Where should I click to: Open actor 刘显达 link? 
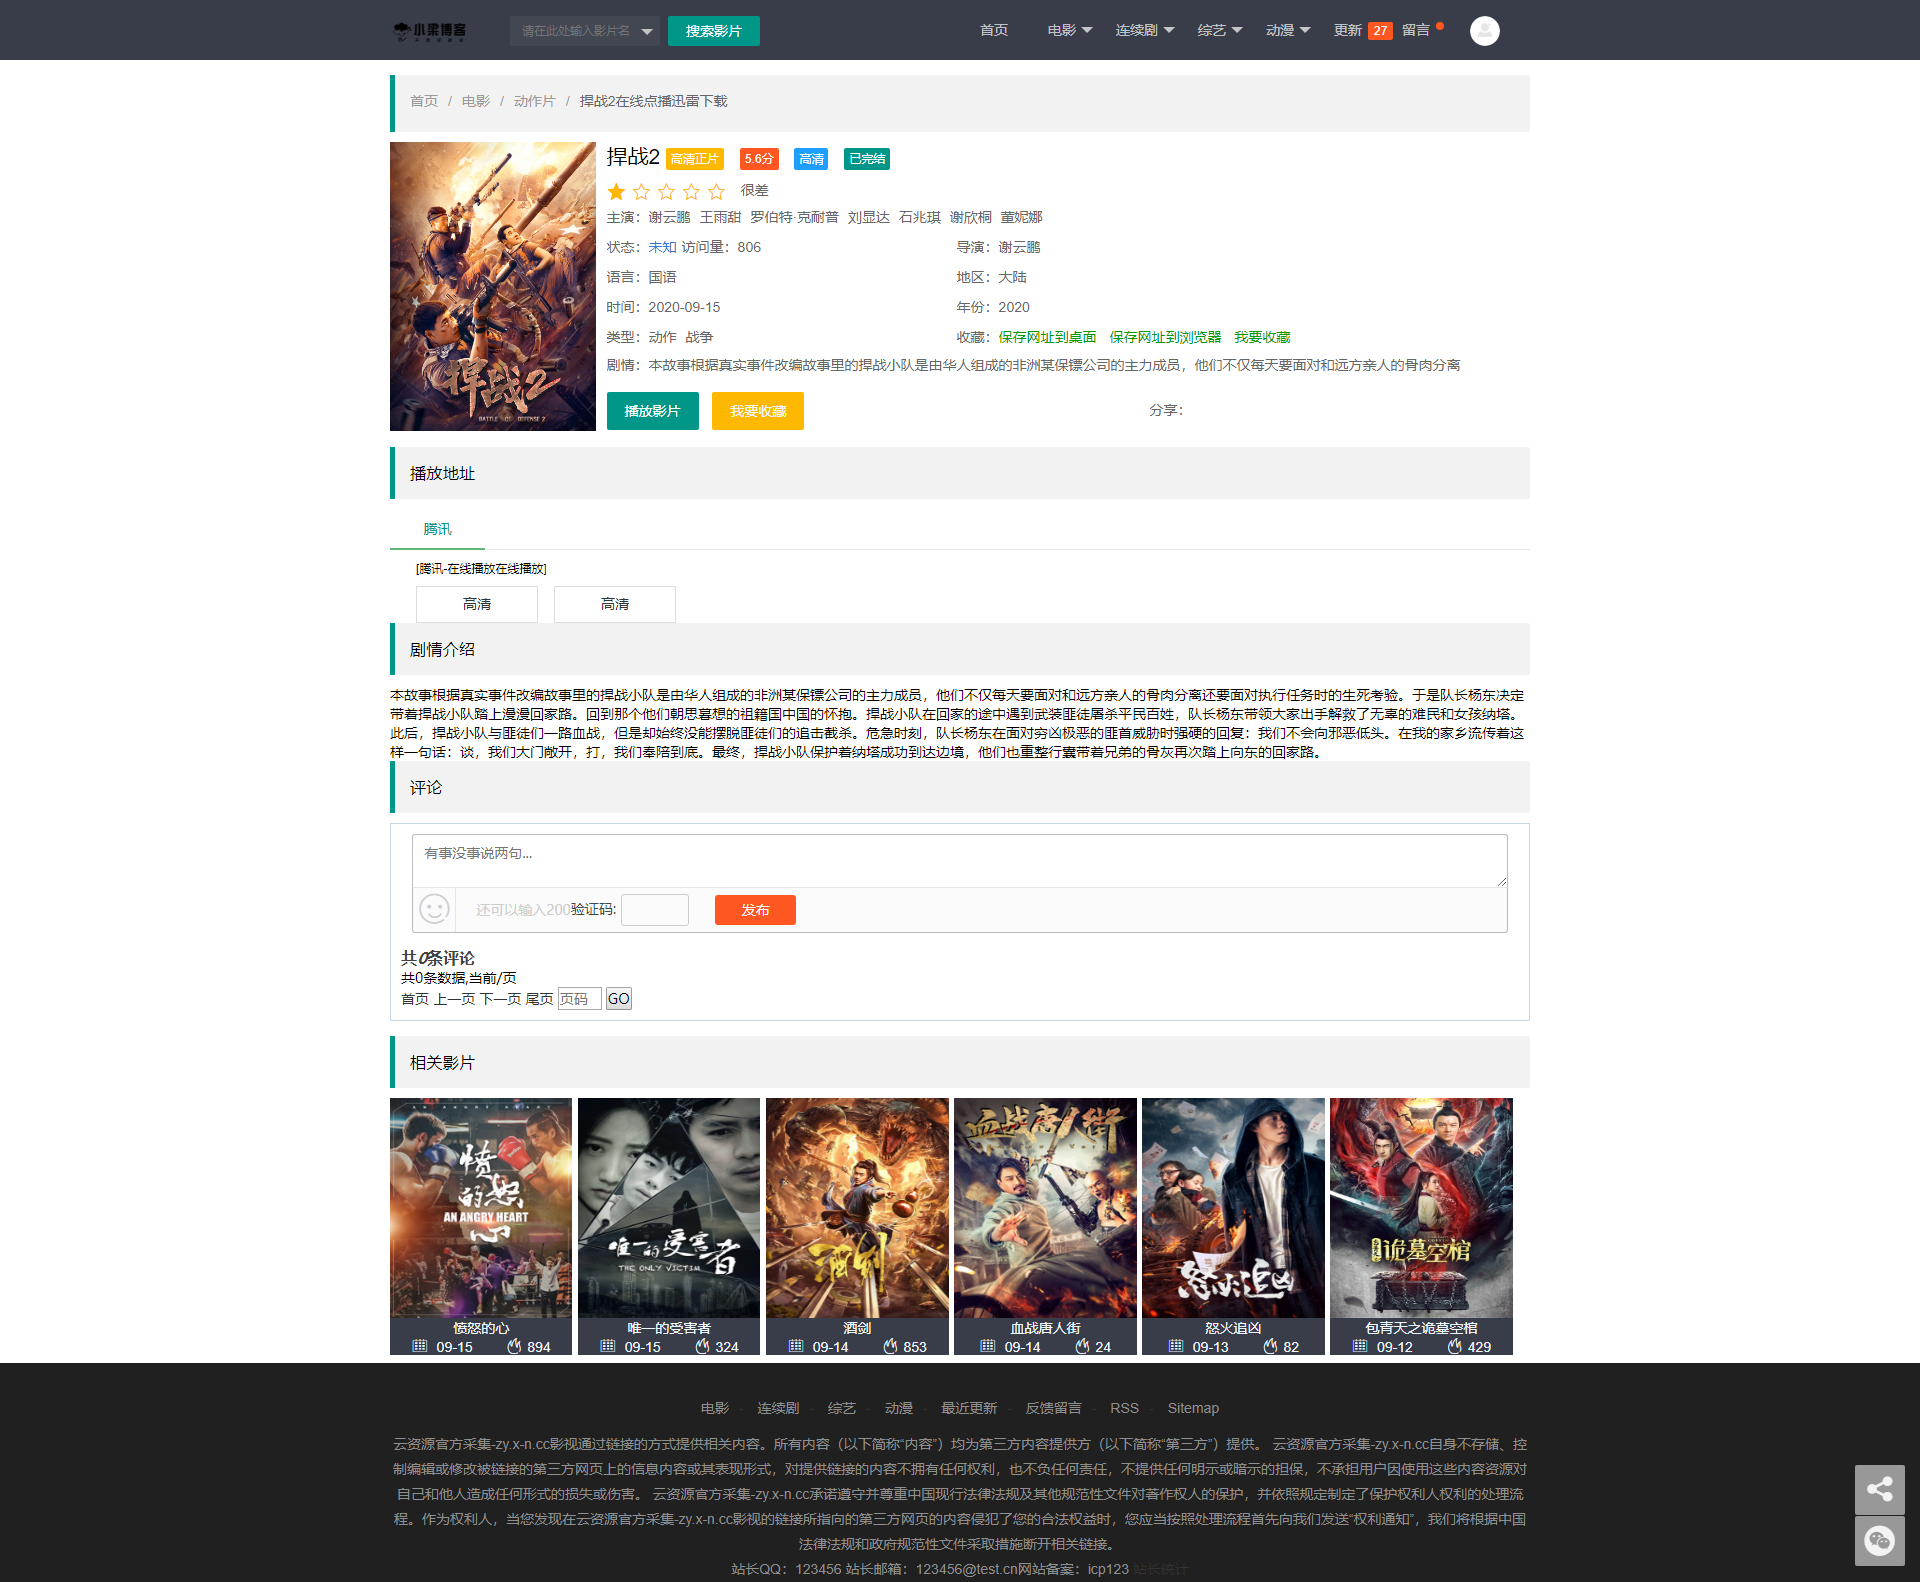coord(869,217)
